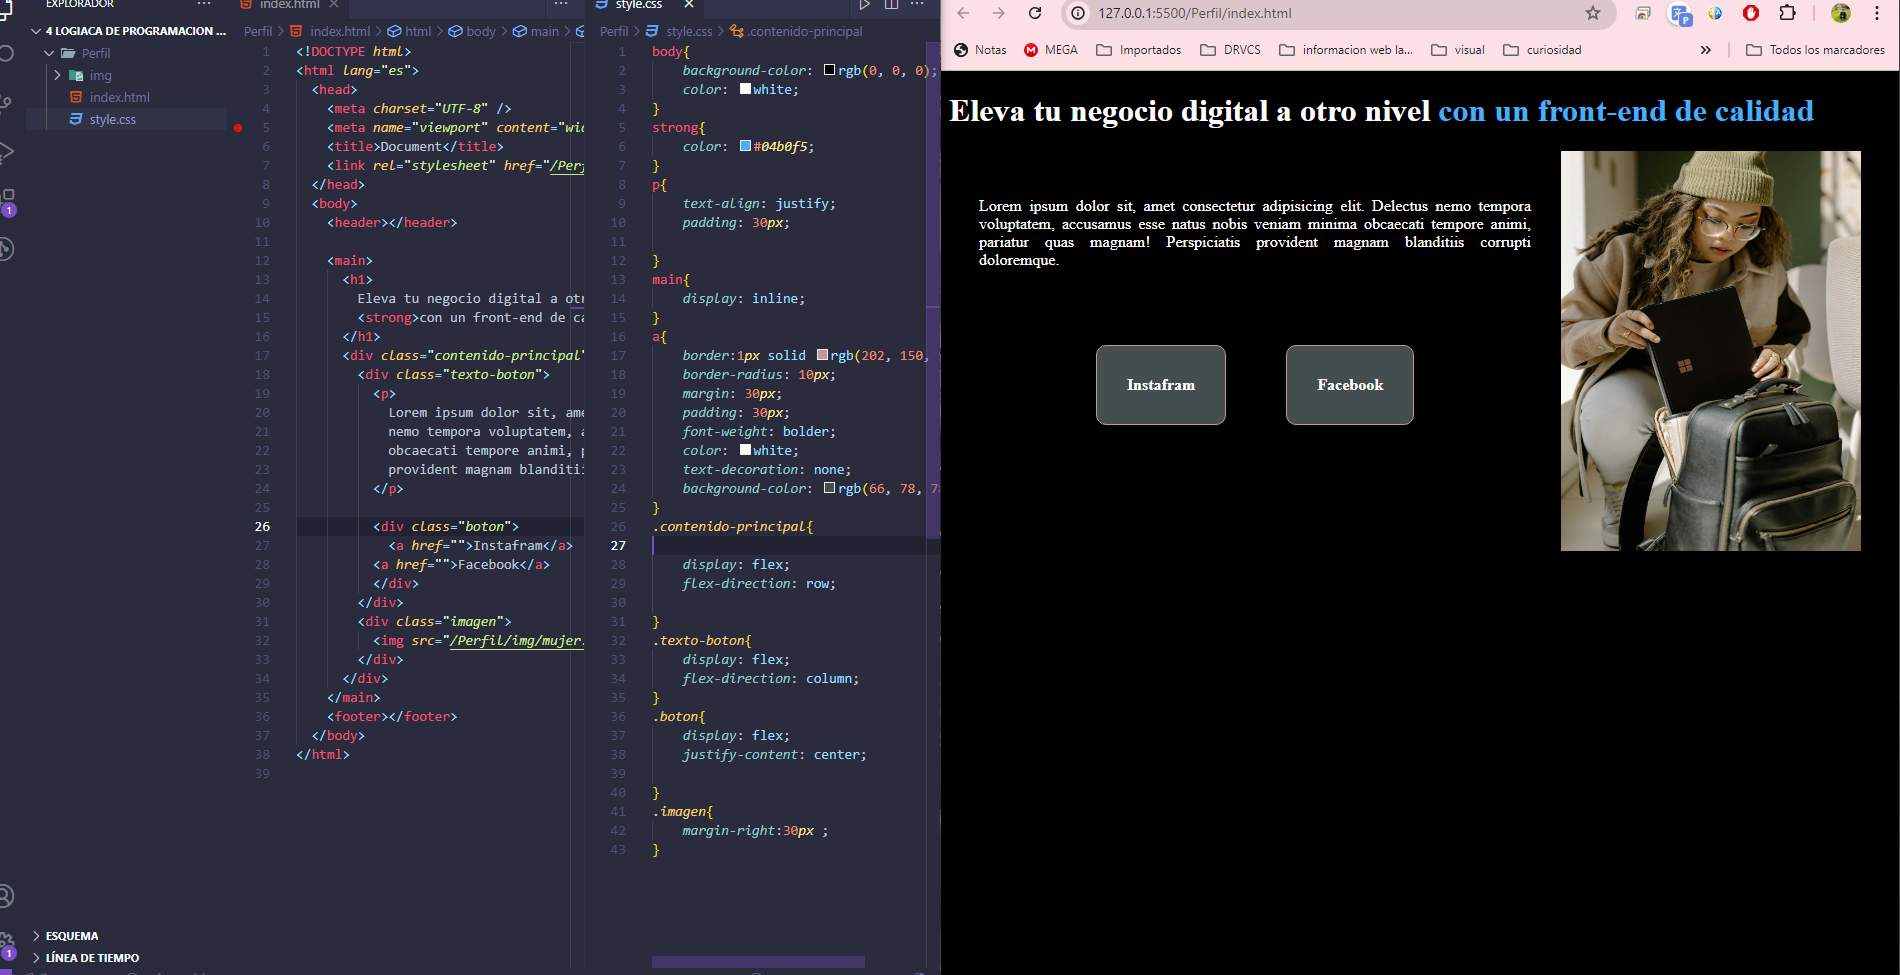The image size is (1900, 975).
Task: Click the Instafram button on the webpage
Action: point(1161,385)
